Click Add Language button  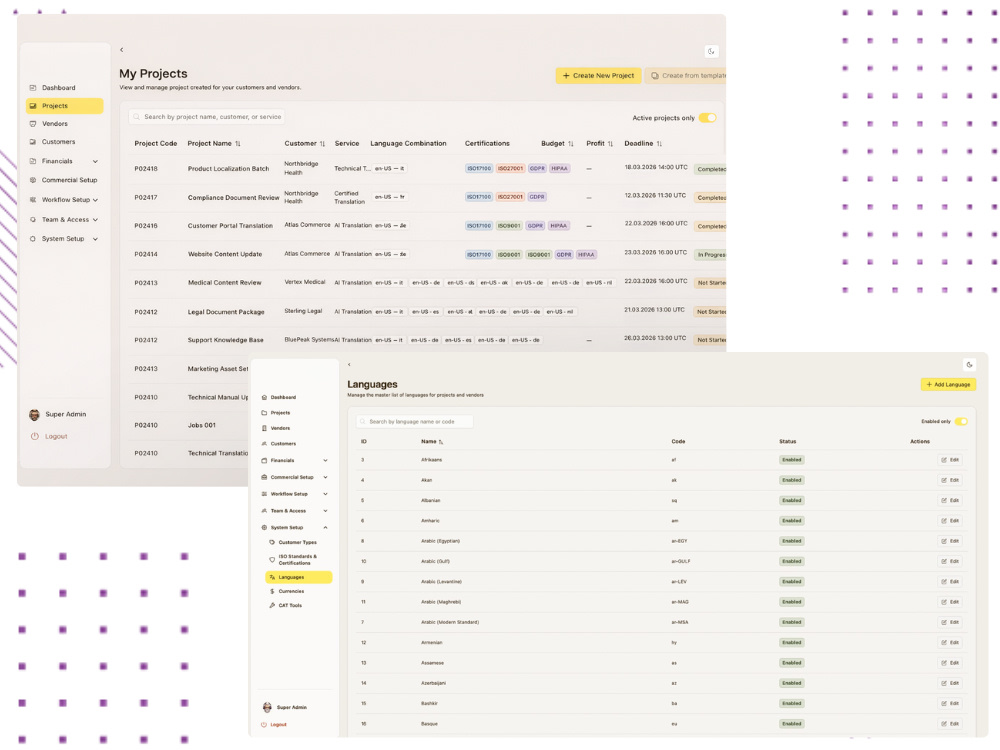point(948,385)
